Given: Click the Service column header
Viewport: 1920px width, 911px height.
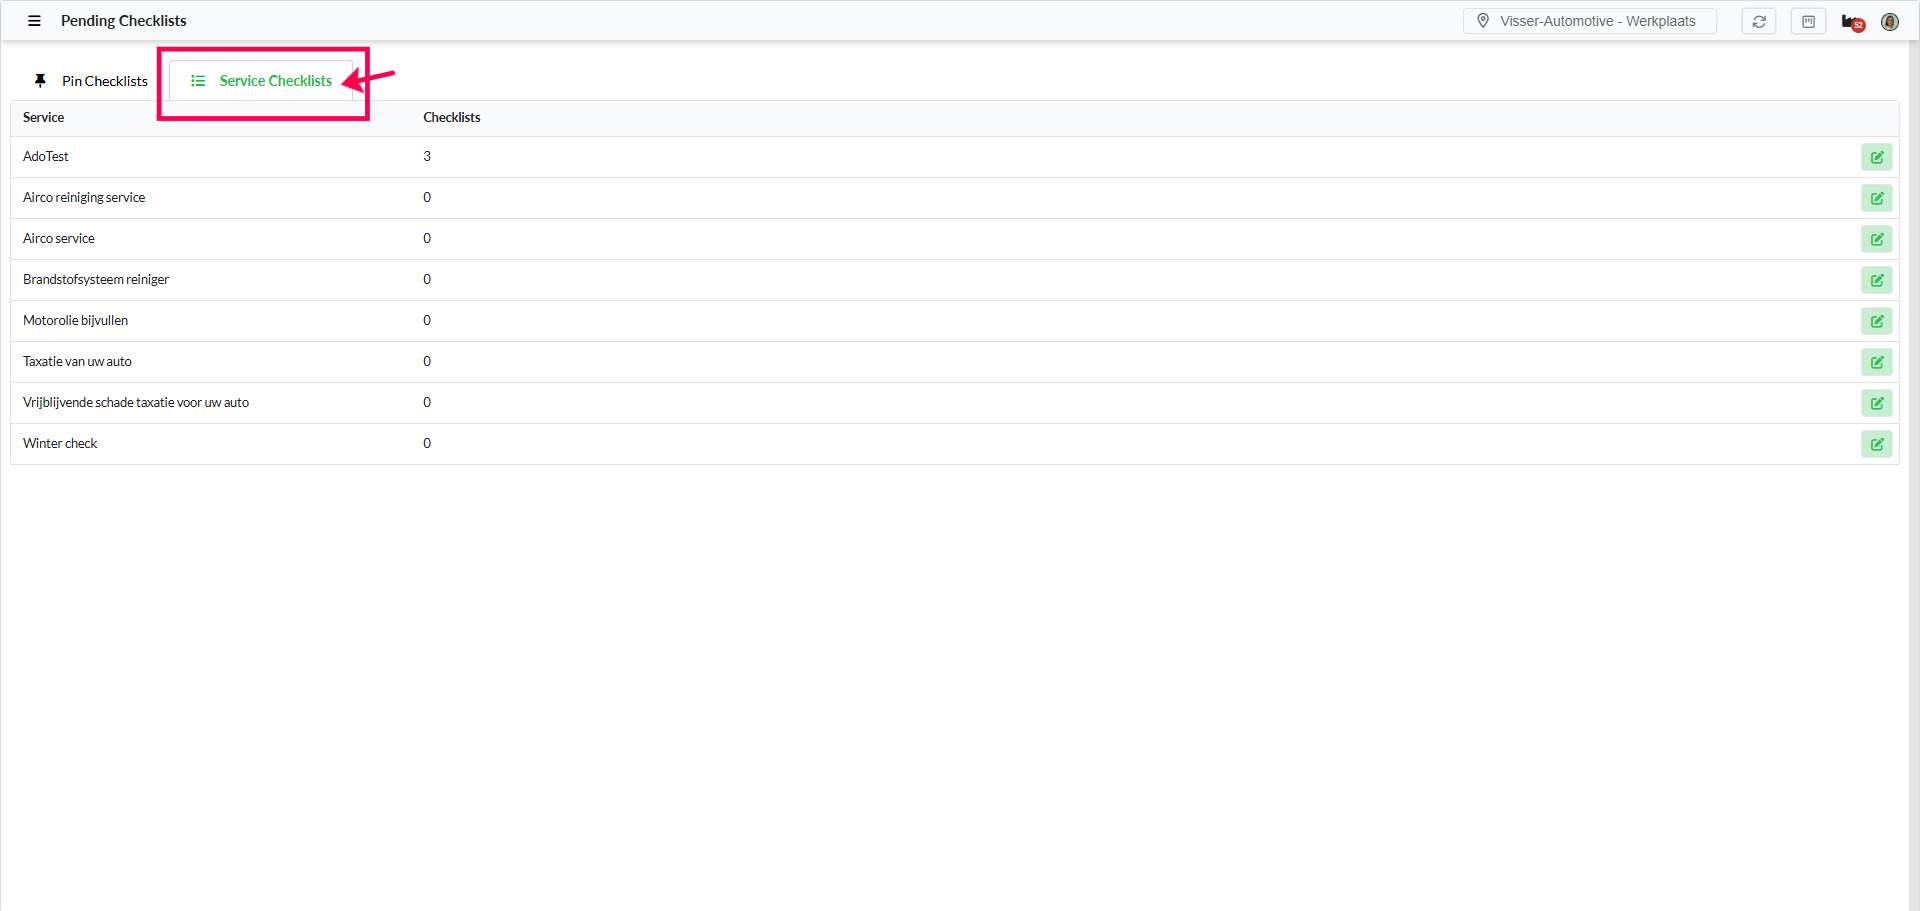Looking at the screenshot, I should 44,118.
